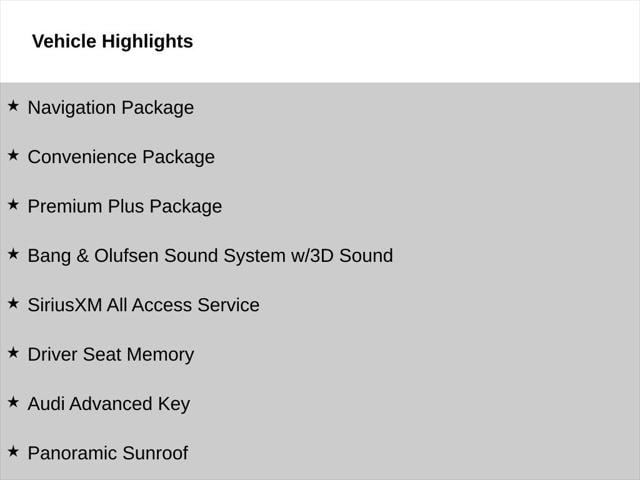
Task: Click the Panoramic Sunroof star bullet
Action: 13,451
